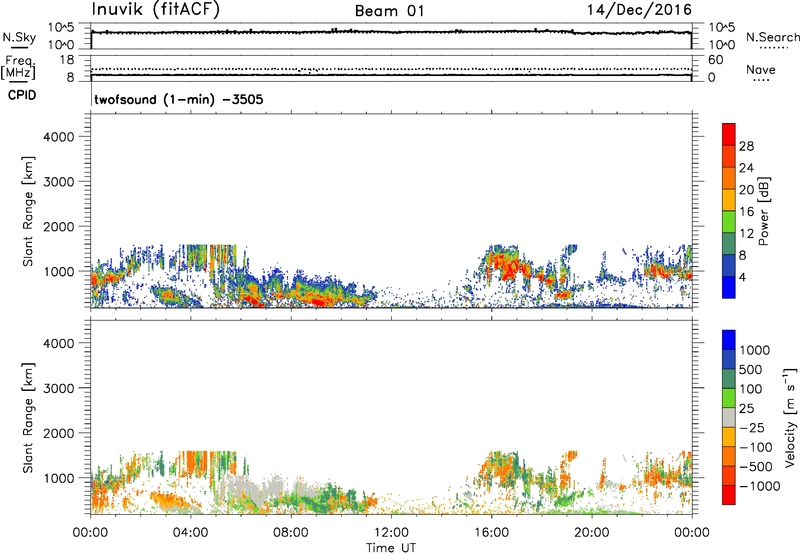Click the N.Search legend label
The height and width of the screenshot is (554, 800).
[773, 37]
